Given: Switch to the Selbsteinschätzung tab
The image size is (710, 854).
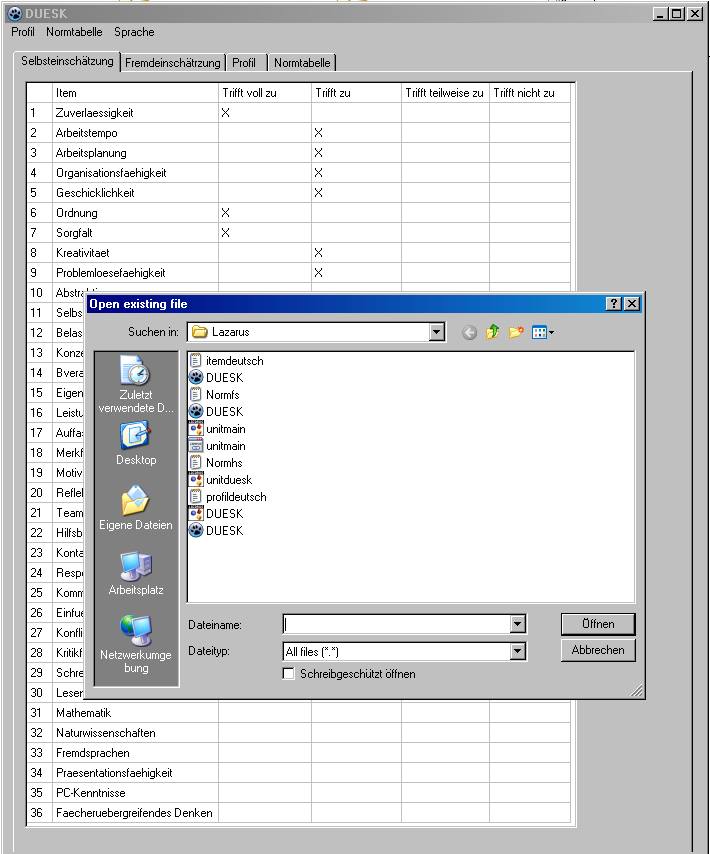Looking at the screenshot, I should point(67,60).
